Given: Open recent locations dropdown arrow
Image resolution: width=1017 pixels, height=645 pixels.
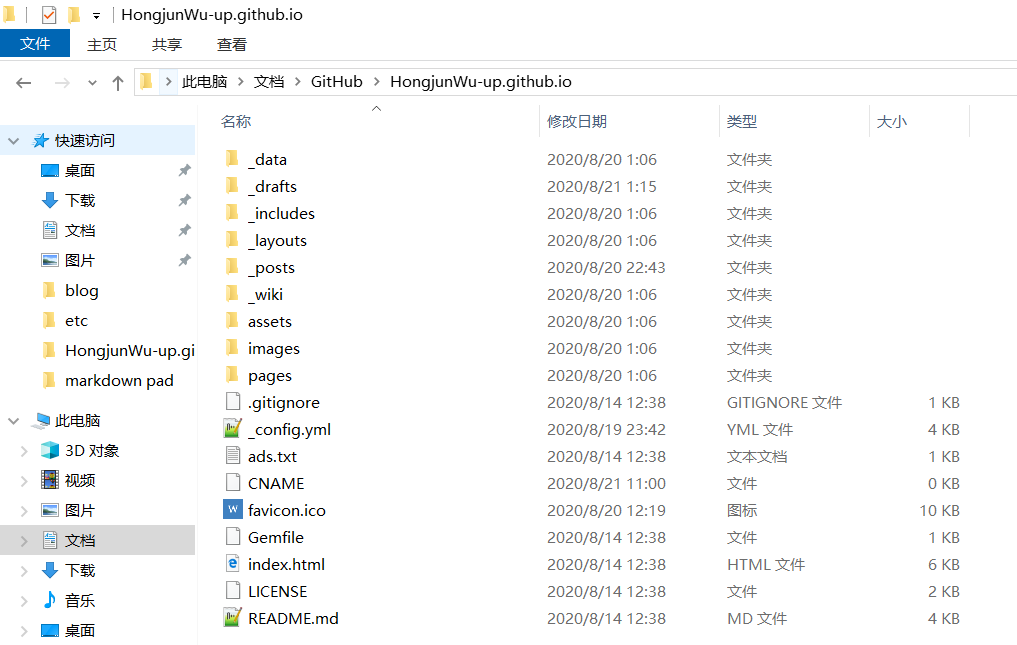Looking at the screenshot, I should point(92,82).
